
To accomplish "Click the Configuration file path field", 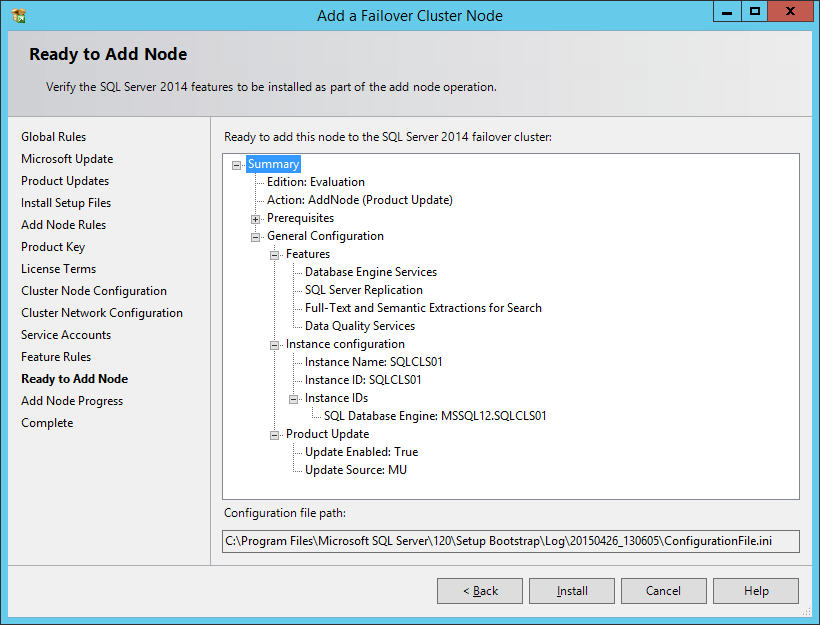I will coord(510,541).
